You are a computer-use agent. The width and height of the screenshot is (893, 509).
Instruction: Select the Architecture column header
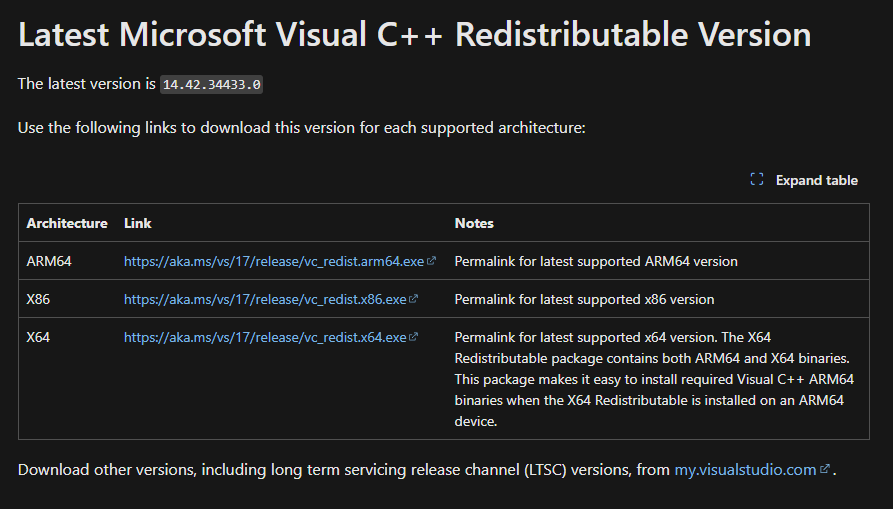[67, 223]
